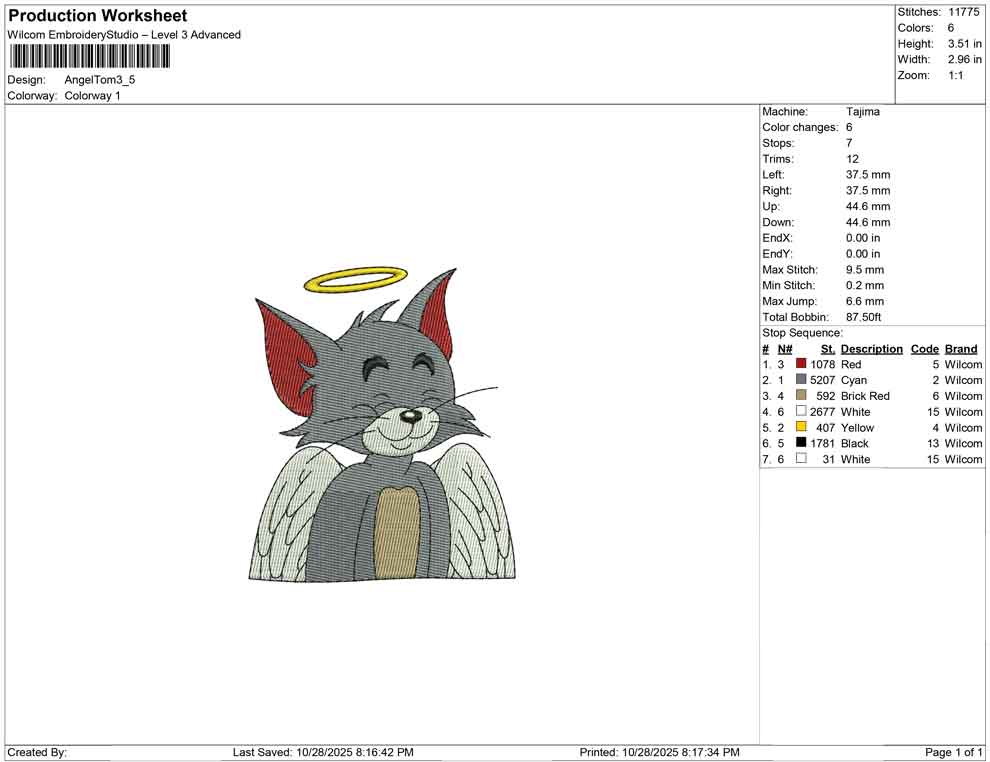The height and width of the screenshot is (762, 990).
Task: Select the Total Bobbin value '87.50ft'
Action: [864, 317]
